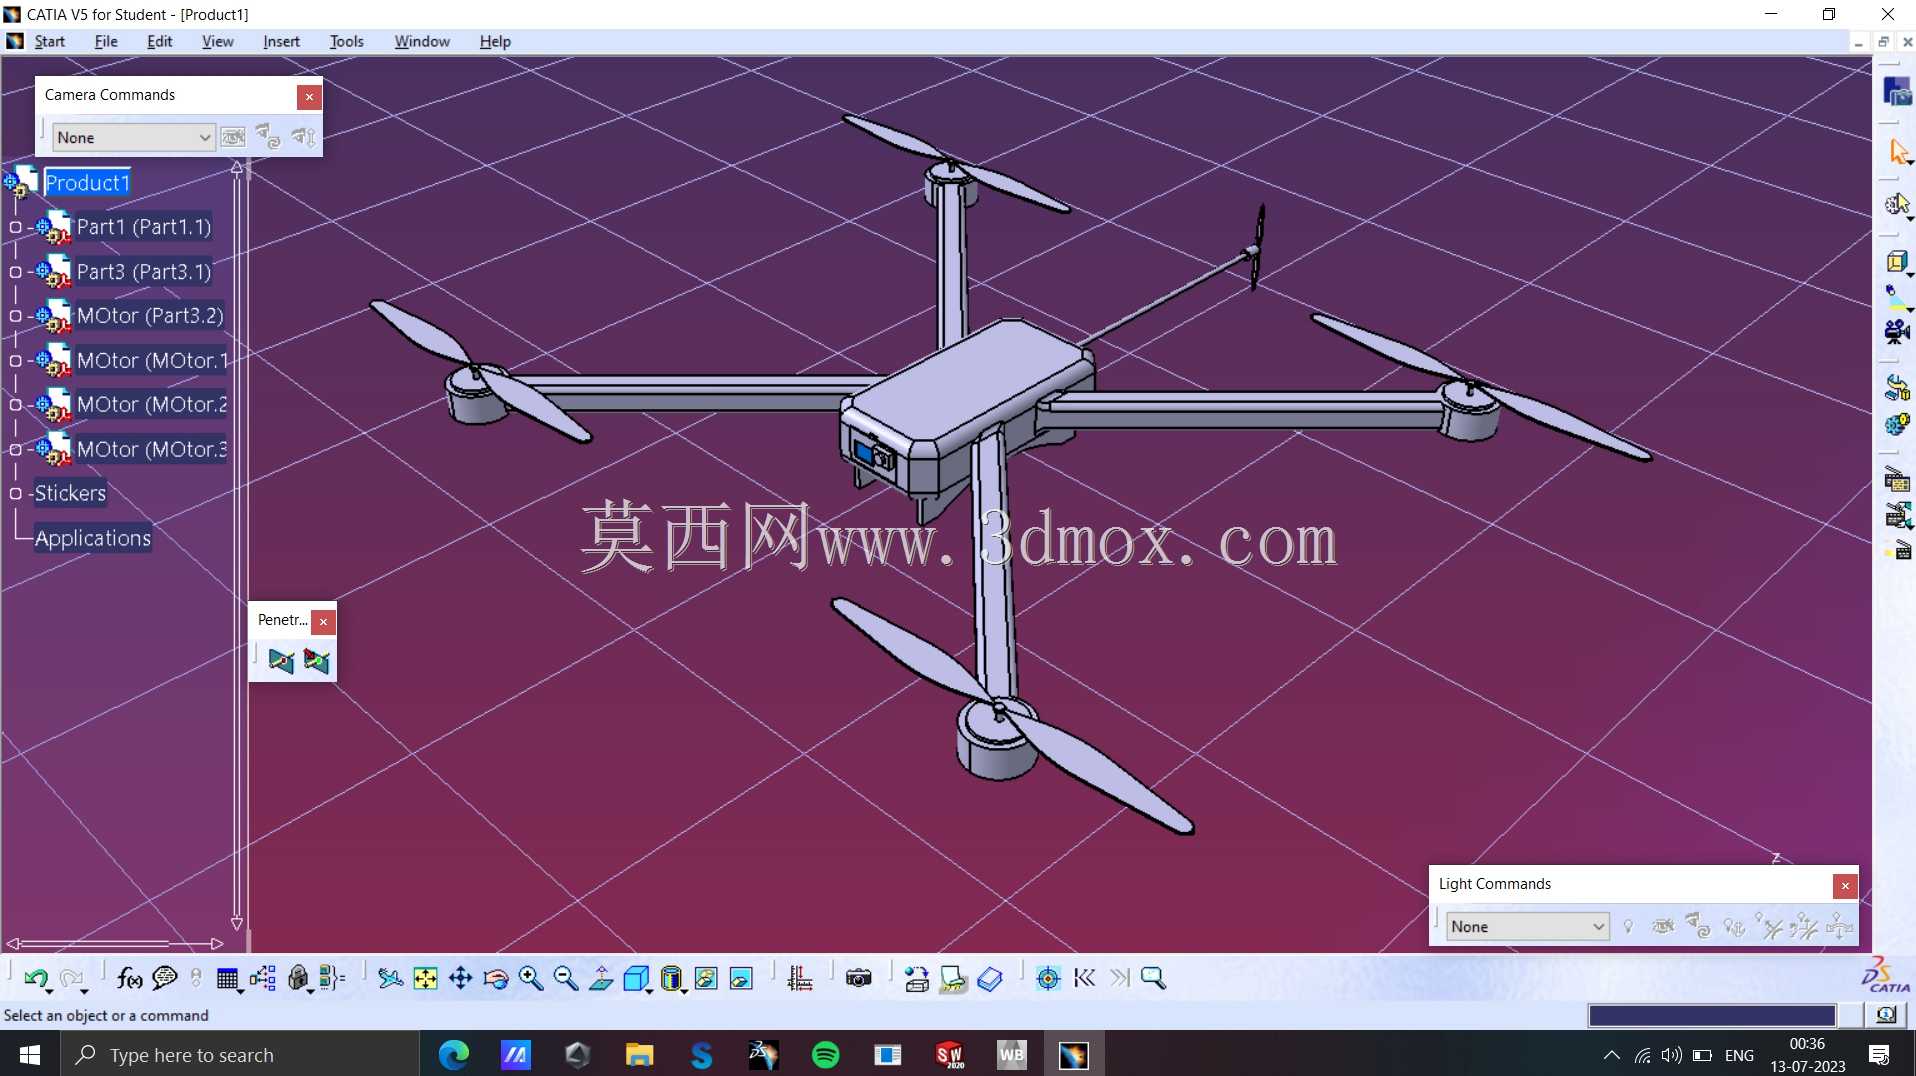Click the Knowledge Inspector tree icon

point(263,978)
